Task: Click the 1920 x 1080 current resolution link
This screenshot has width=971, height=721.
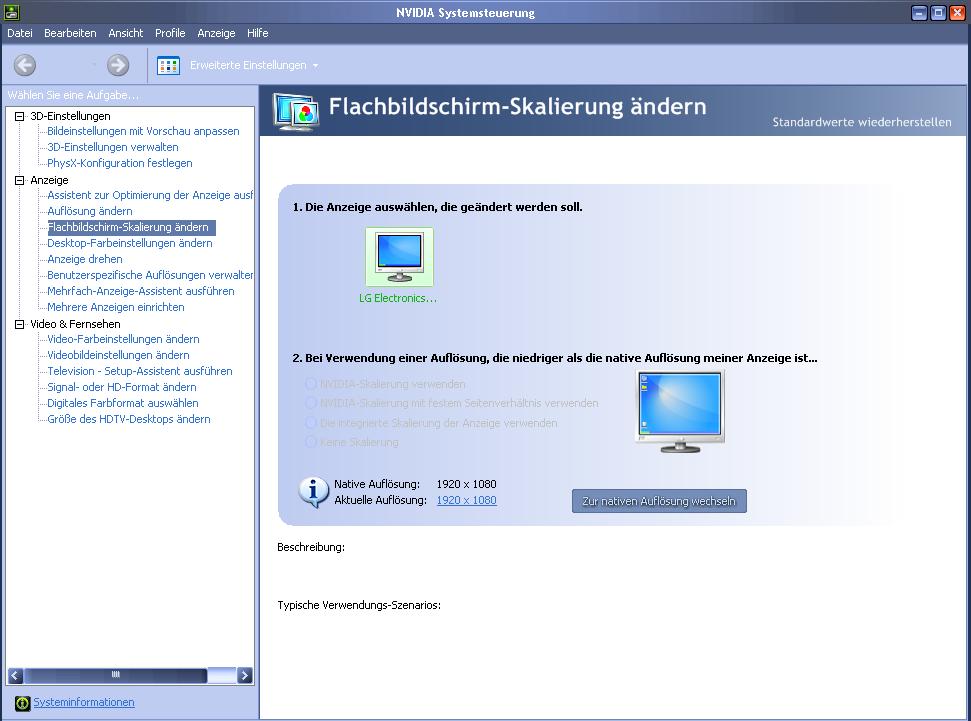Action: 466,500
